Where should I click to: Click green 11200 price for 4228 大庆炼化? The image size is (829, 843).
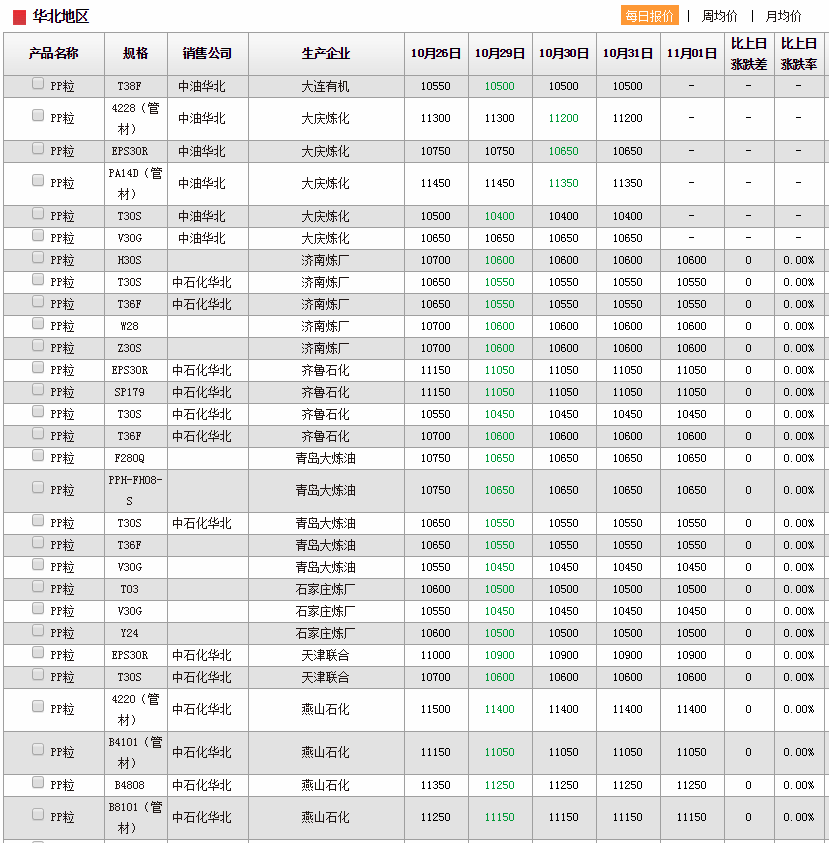pos(563,118)
